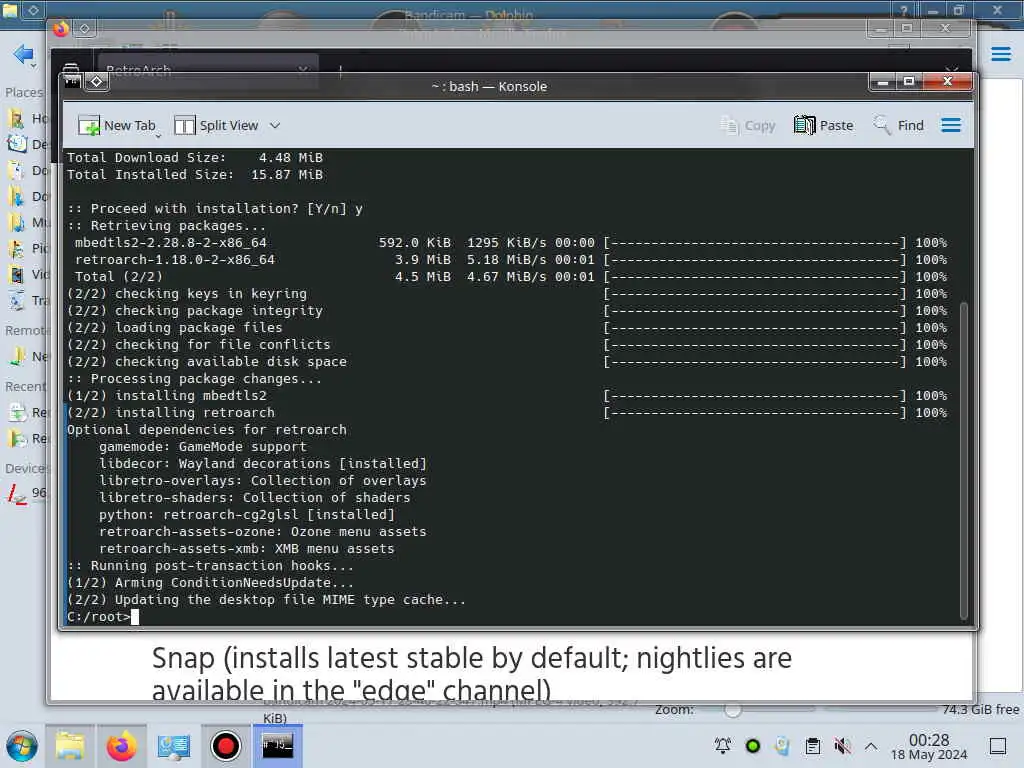Click the Copy toolbar button
The image size is (1024, 768).
(747, 125)
